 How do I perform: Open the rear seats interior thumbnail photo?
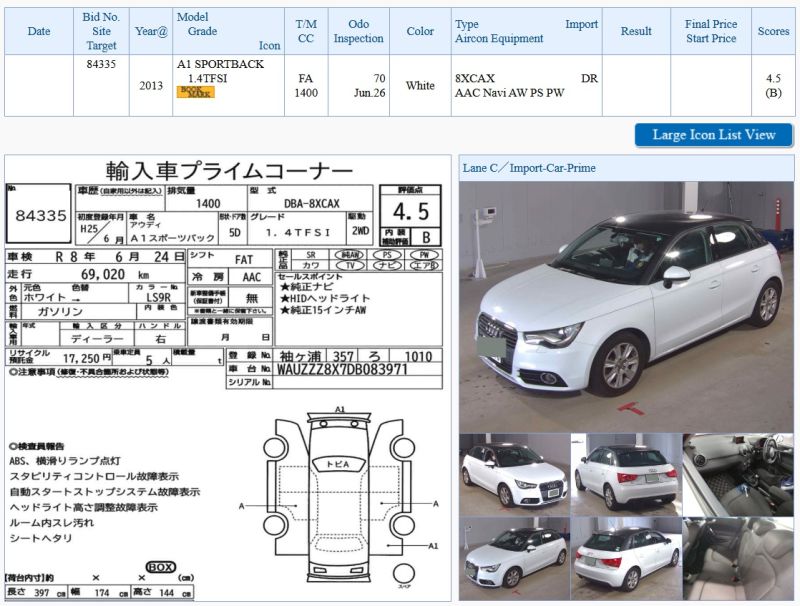738,559
